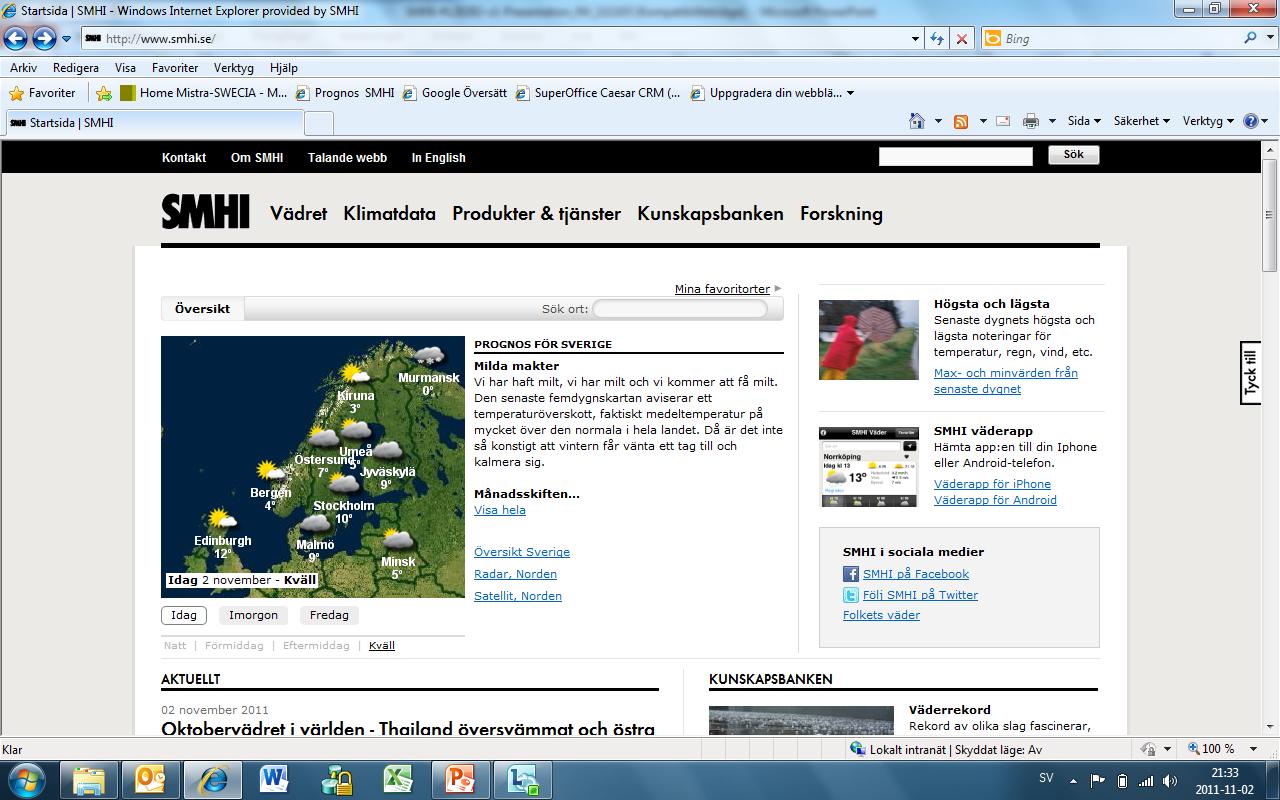The image size is (1280, 800).
Task: Open the Bing search provider dropdown arrow
Action: click(1270, 38)
